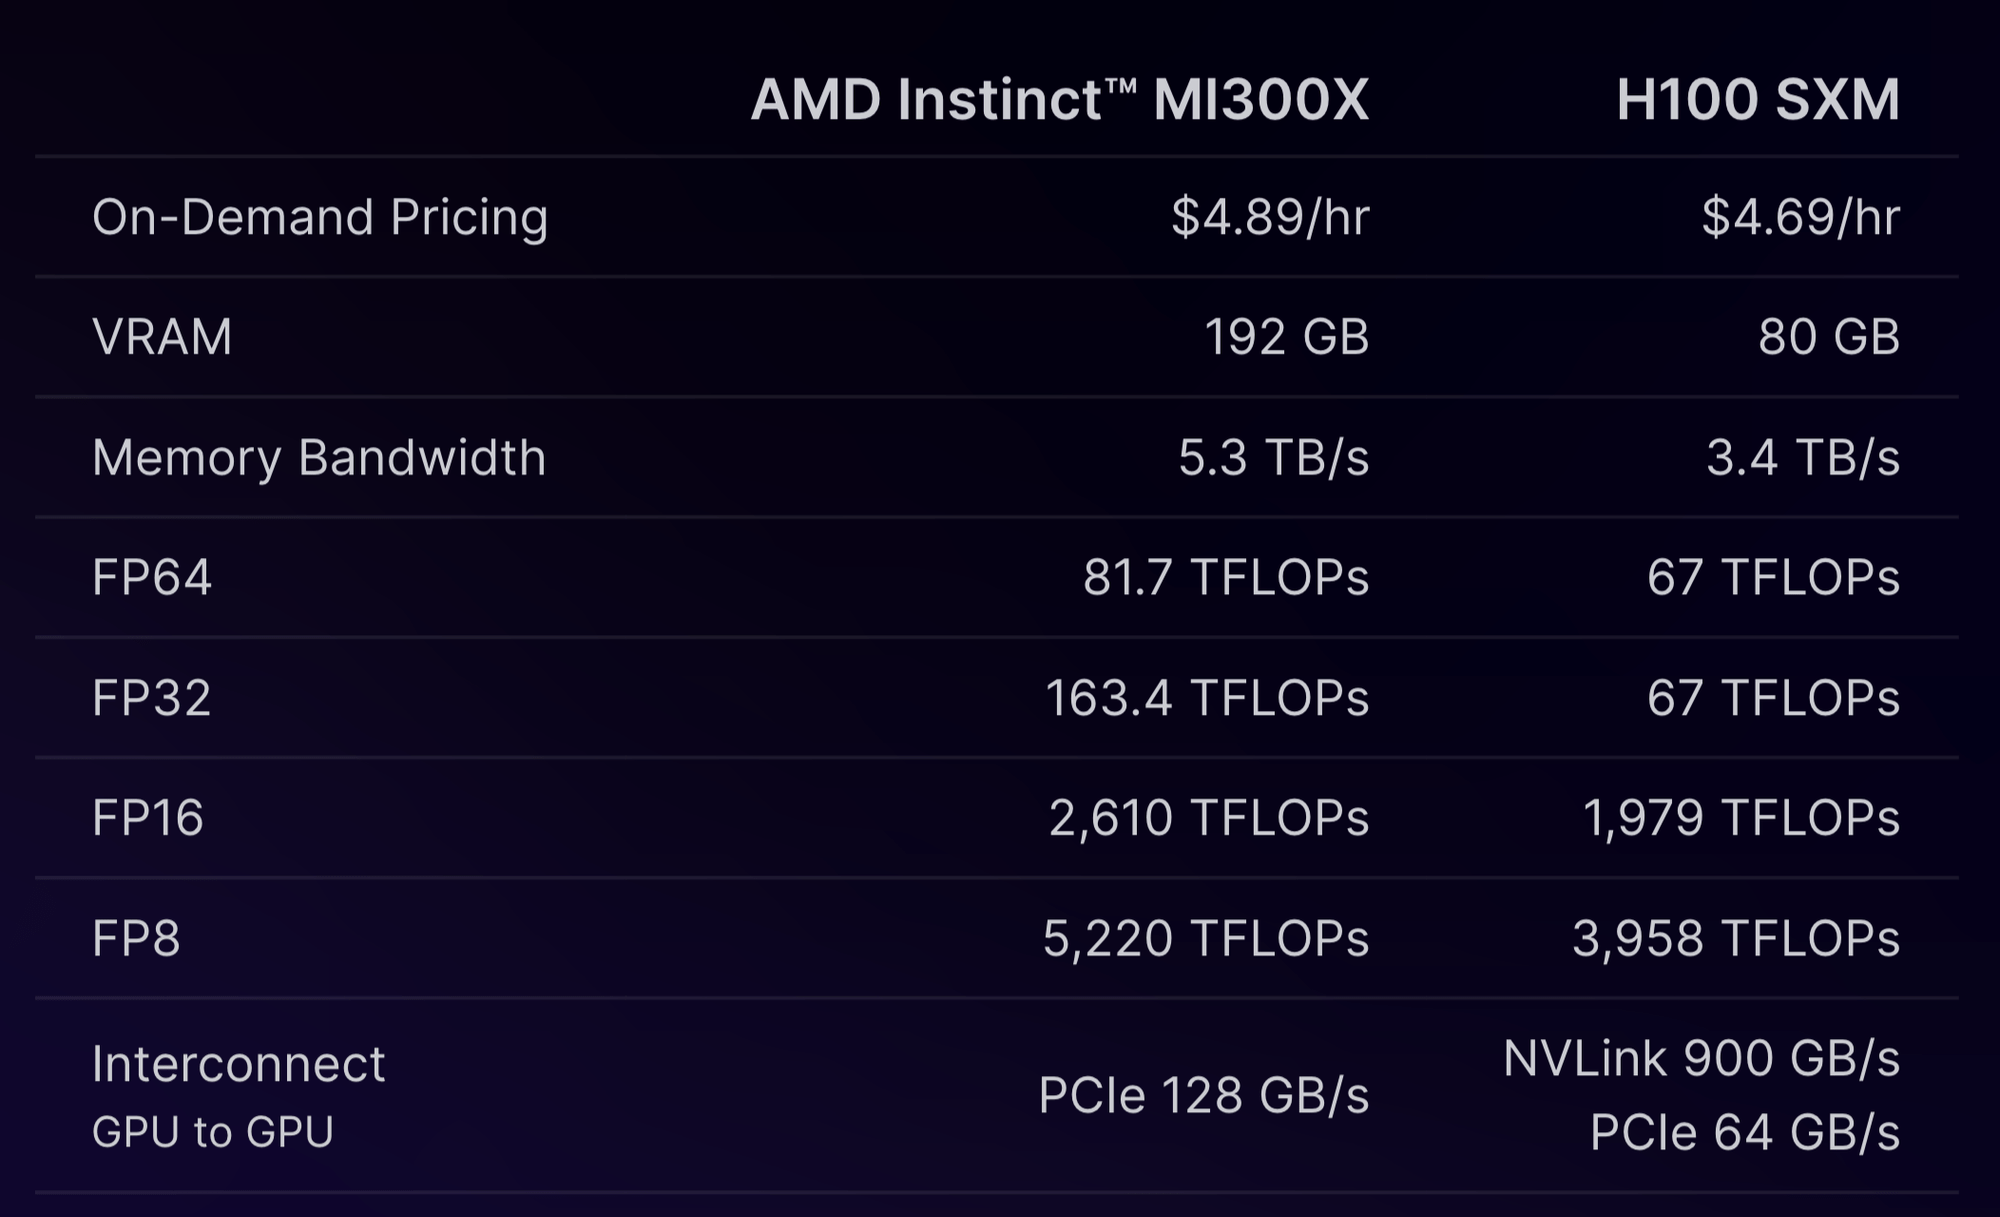
Task: Click the 3.4 TB/s bandwidth value
Action: (1802, 458)
